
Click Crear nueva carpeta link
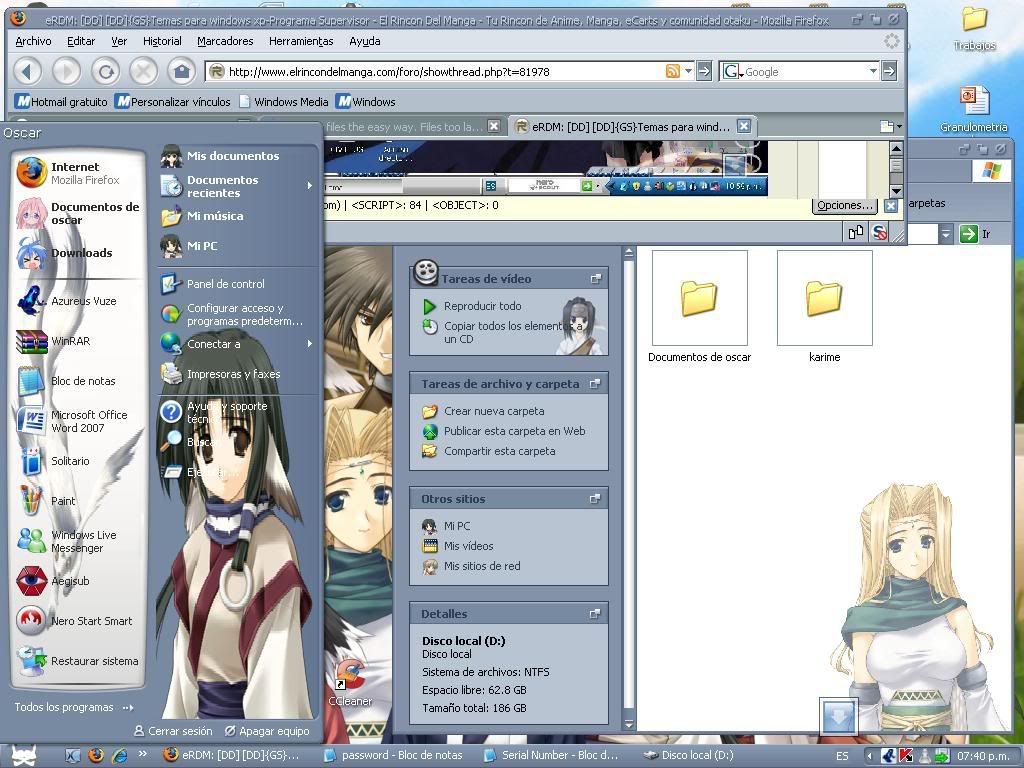[494, 411]
